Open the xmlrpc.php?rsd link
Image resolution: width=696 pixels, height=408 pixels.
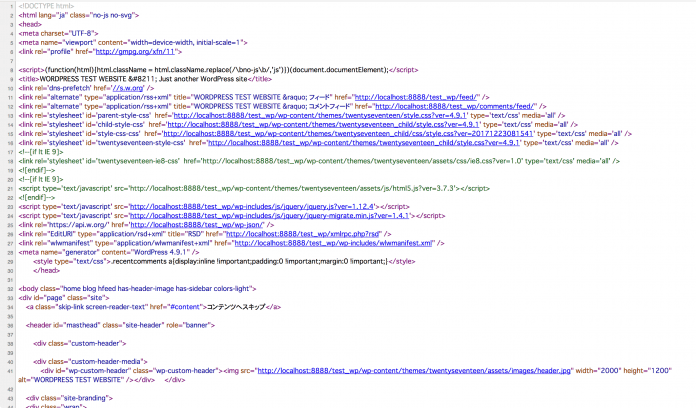point(303,234)
